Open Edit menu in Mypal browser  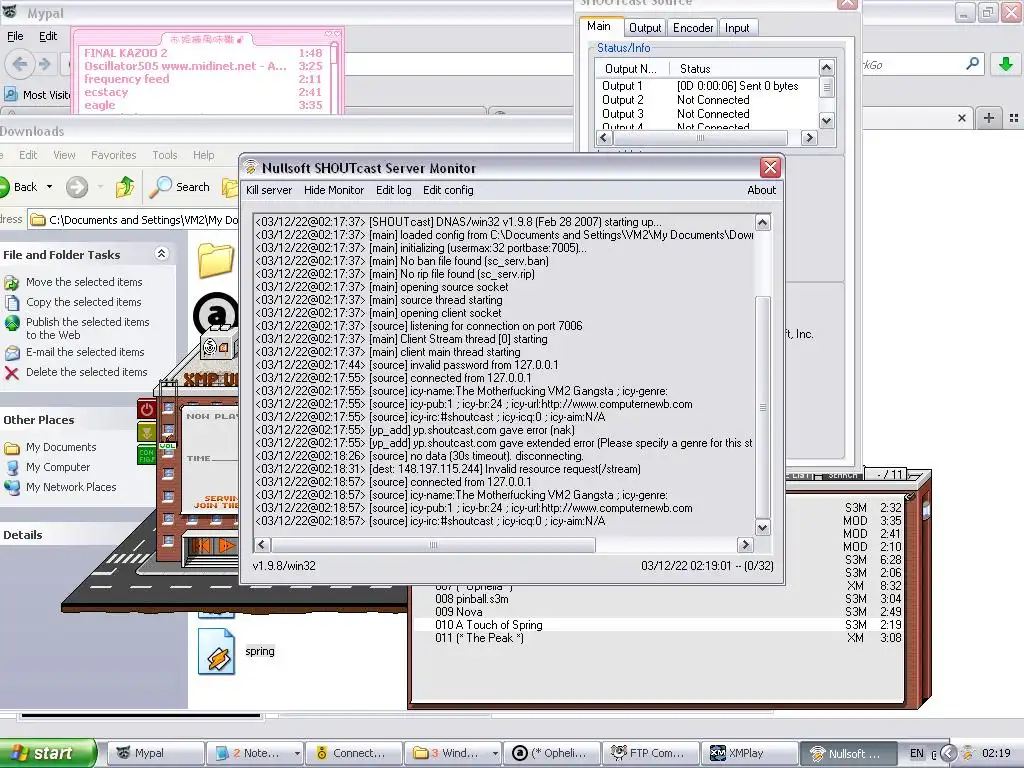pyautogui.click(x=48, y=36)
